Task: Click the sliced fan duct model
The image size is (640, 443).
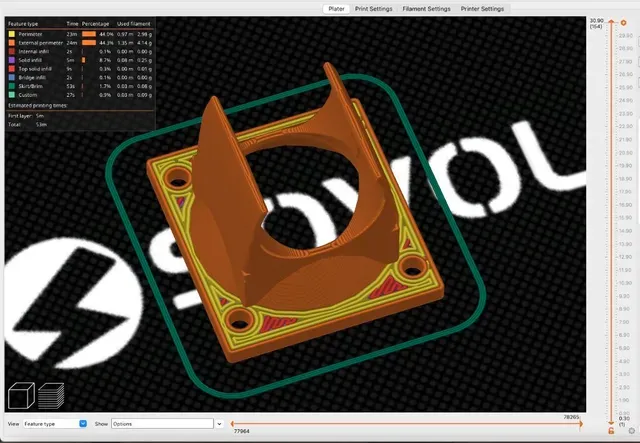Action: point(293,214)
